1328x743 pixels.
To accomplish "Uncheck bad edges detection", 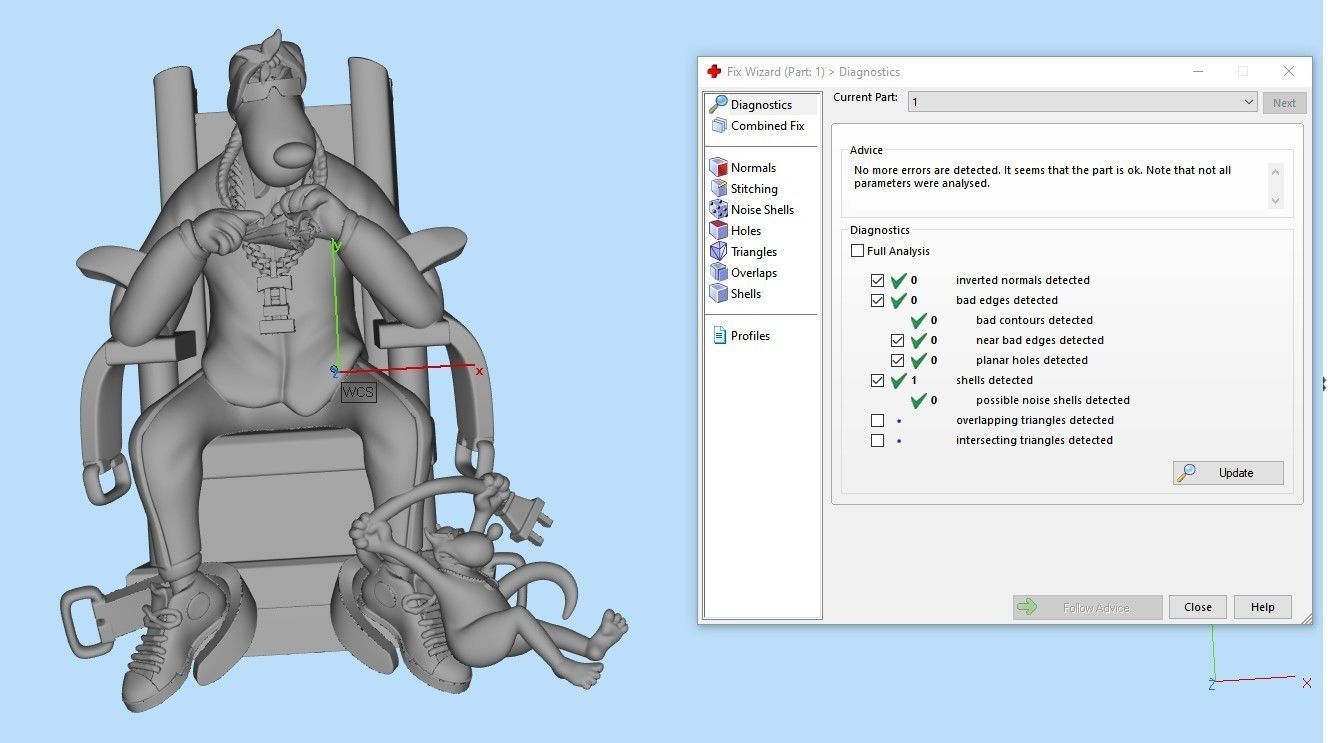I will click(x=877, y=300).
